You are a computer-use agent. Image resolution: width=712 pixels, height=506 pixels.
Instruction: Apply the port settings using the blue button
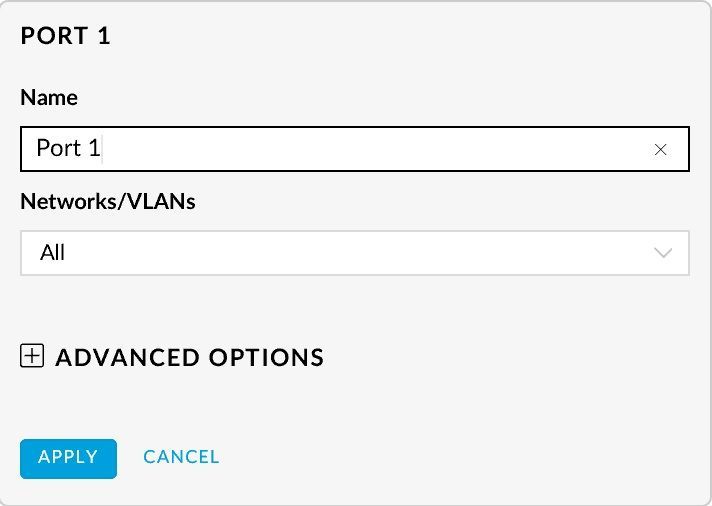point(68,458)
